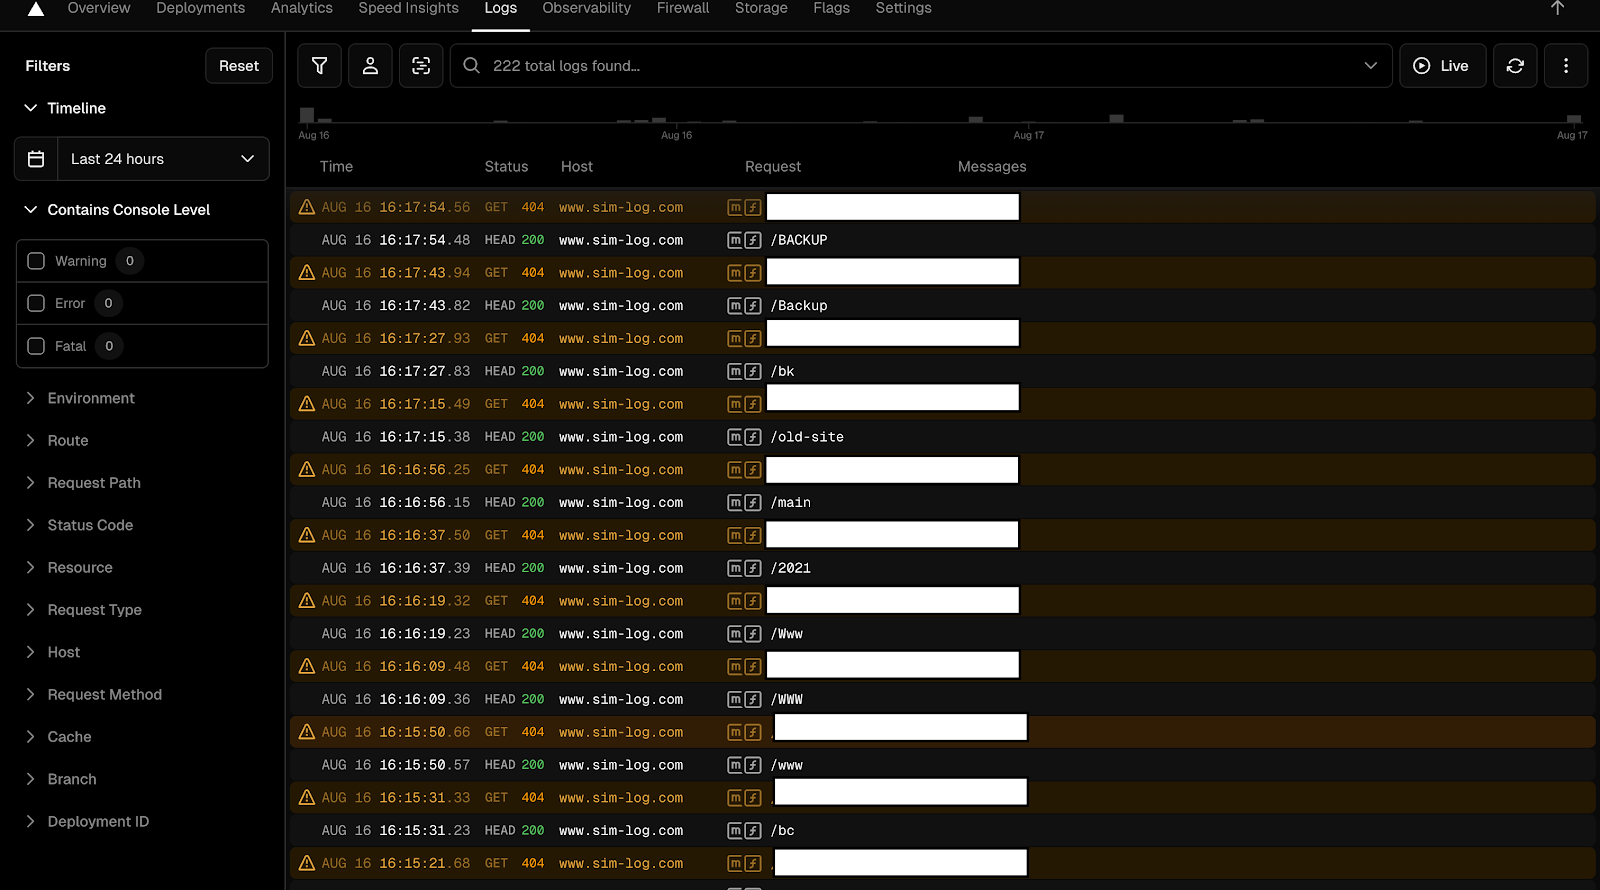Switch to the Deployments tab

(x=200, y=8)
